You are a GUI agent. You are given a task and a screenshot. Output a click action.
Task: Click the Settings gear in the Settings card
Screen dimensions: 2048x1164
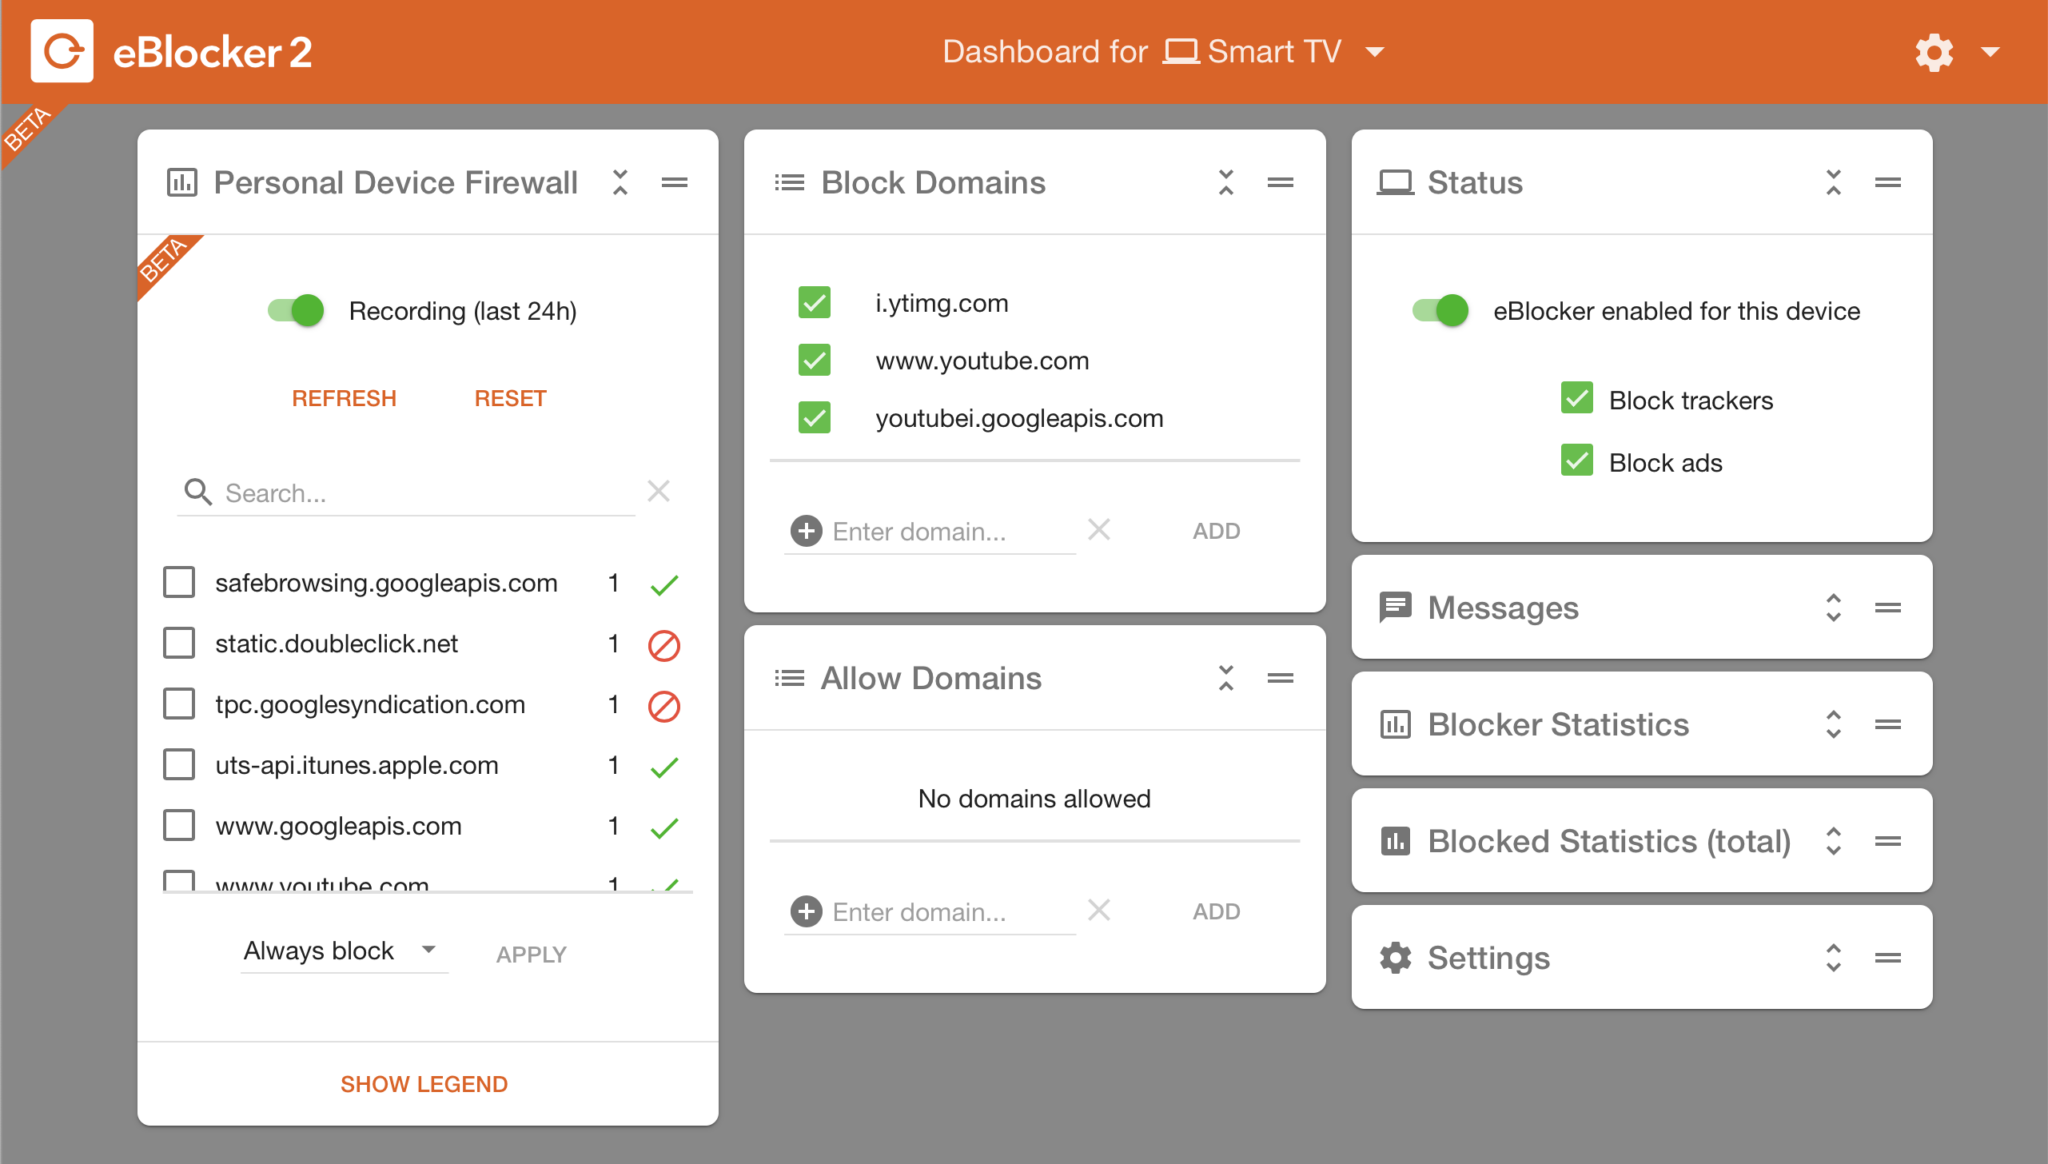1396,957
